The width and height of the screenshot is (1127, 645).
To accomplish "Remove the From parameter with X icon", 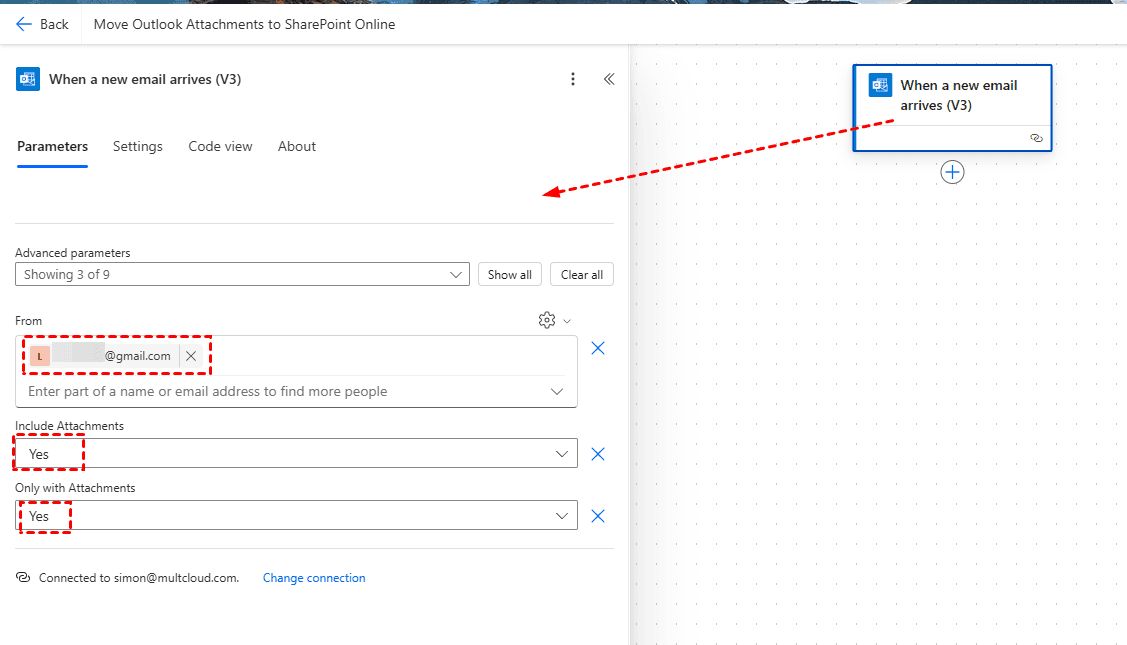I will (598, 348).
